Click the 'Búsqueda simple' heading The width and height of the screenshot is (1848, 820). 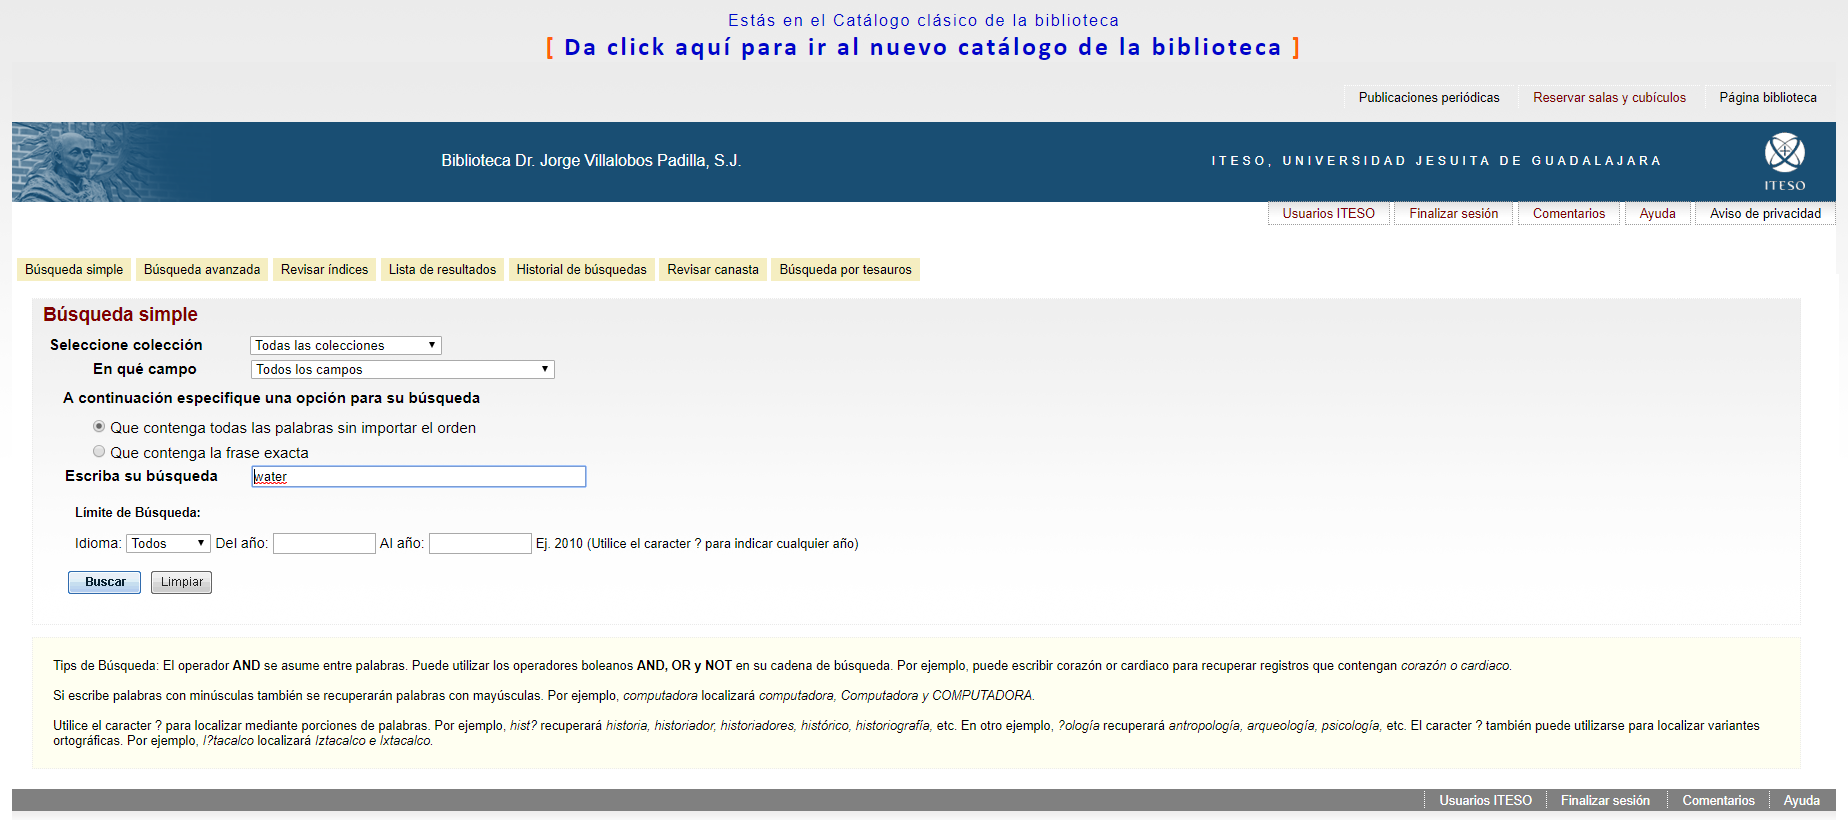click(120, 314)
